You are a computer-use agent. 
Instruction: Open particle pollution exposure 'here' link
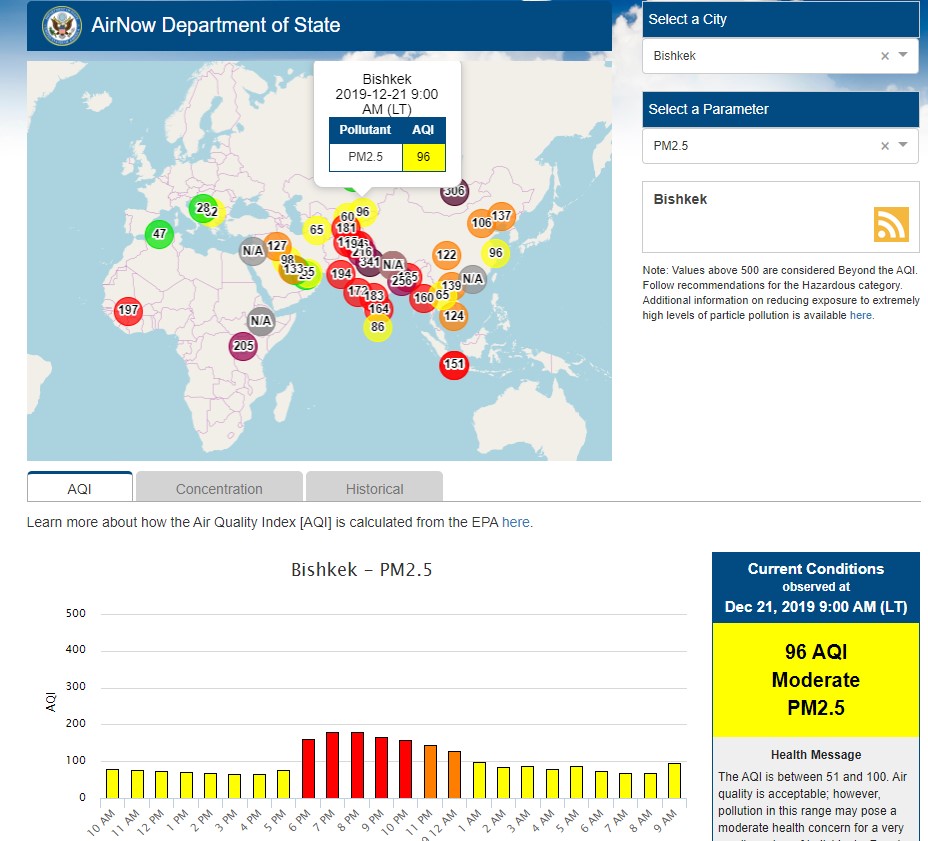click(x=861, y=315)
